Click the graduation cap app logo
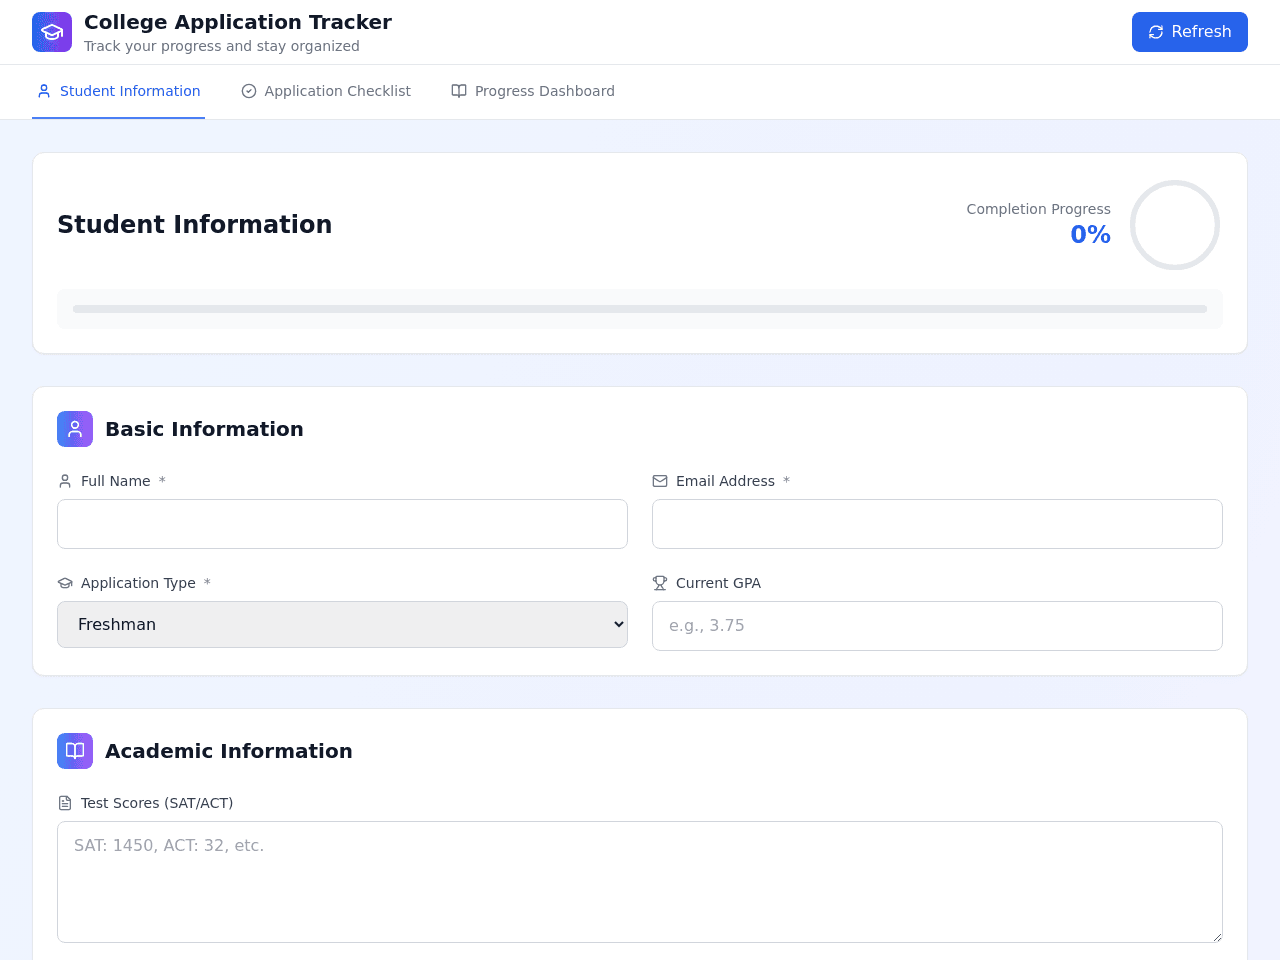 click(52, 32)
